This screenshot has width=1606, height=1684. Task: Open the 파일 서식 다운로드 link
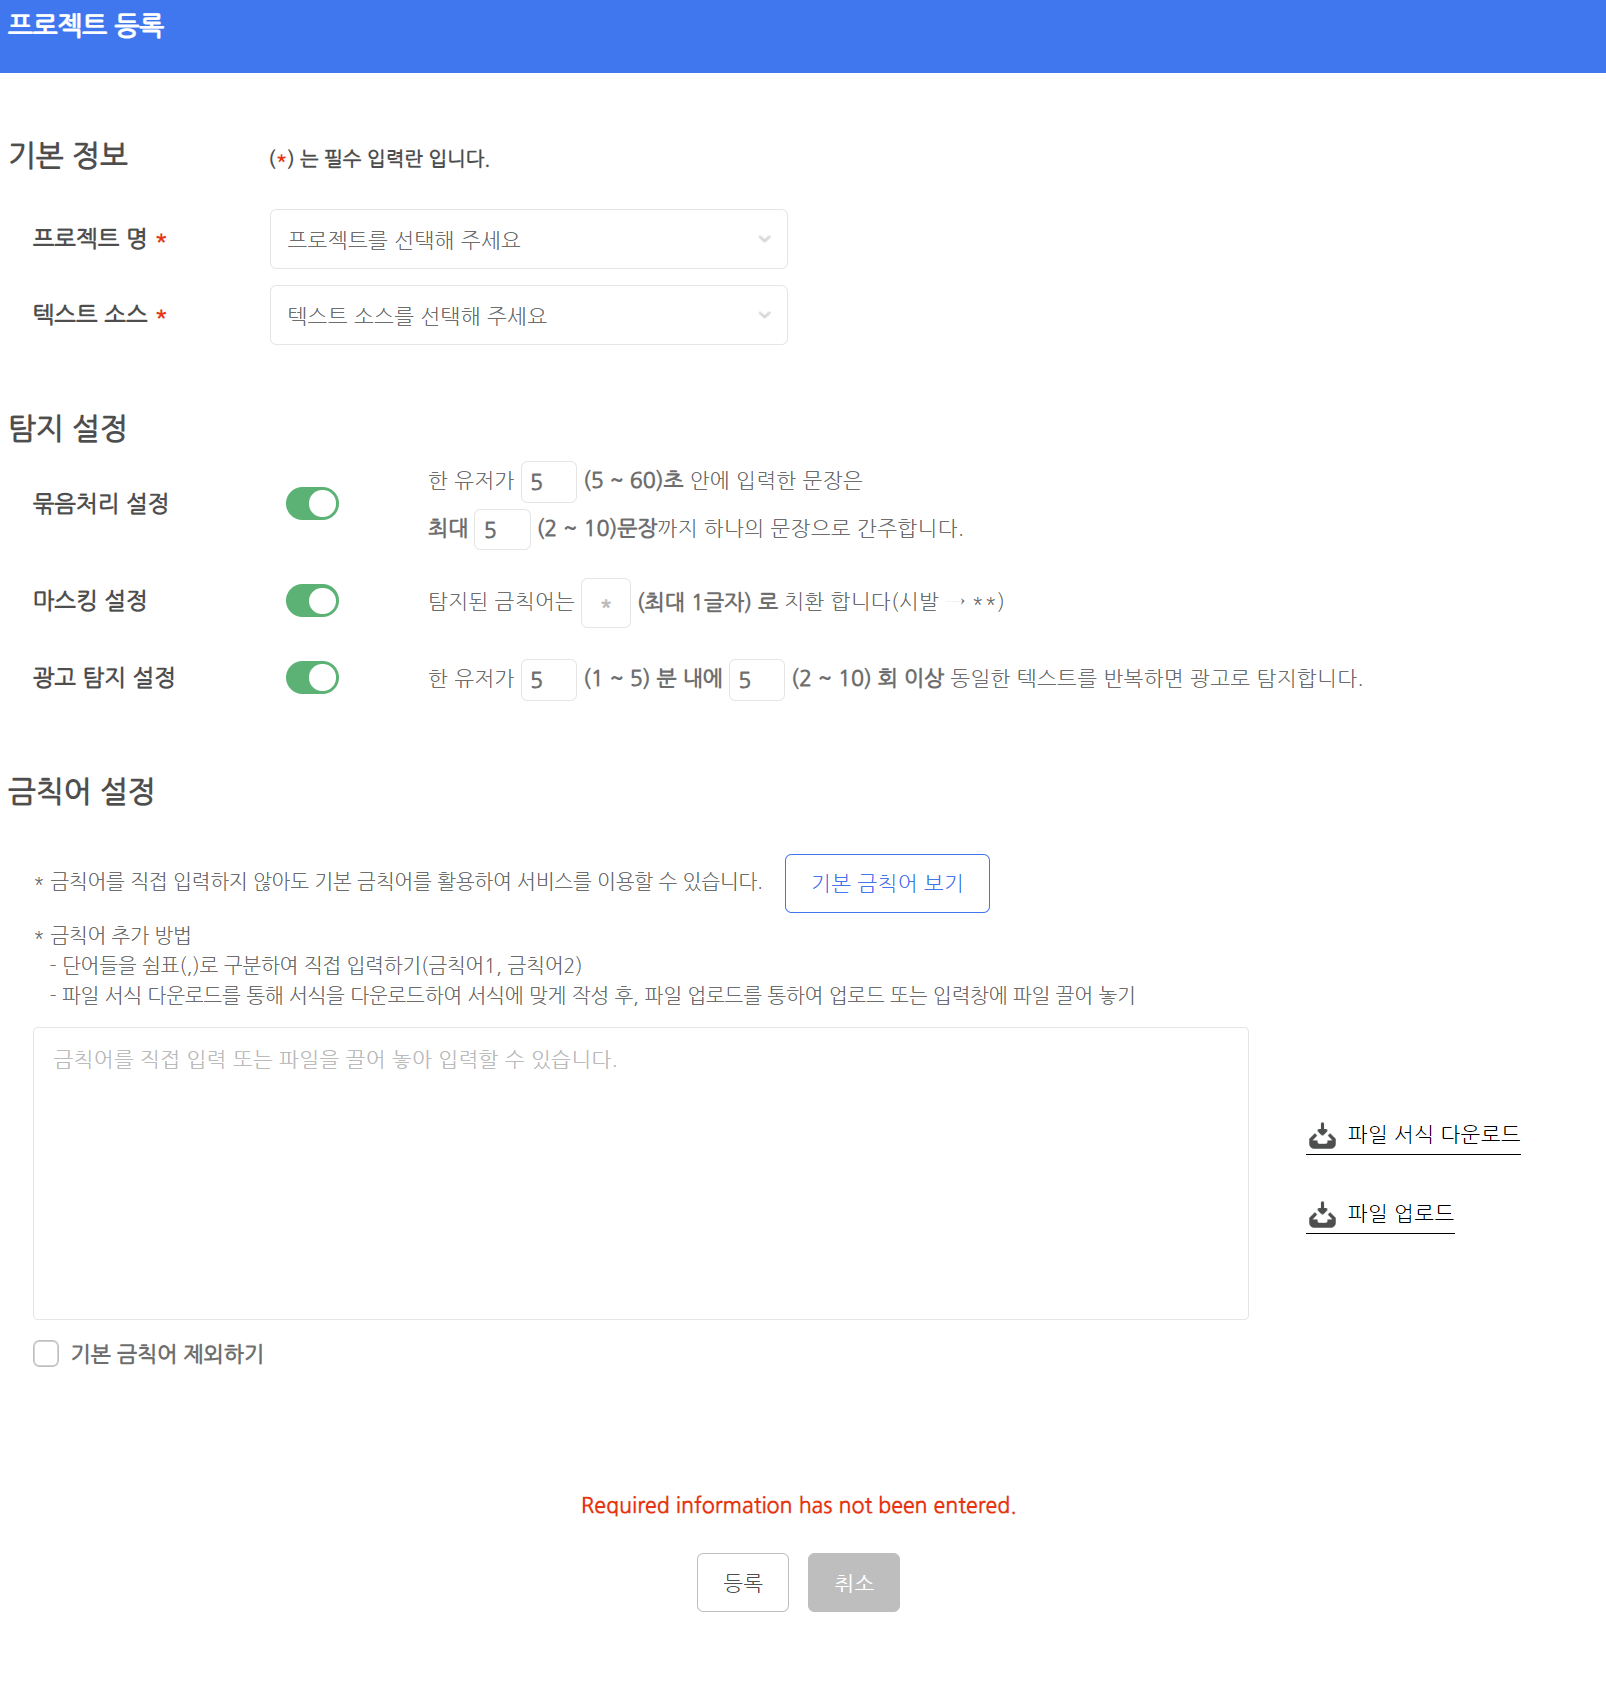pyautogui.click(x=1413, y=1135)
